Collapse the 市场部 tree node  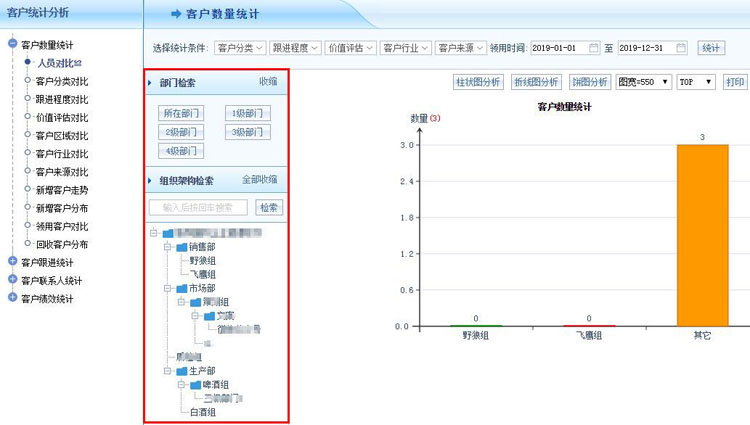pyautogui.click(x=167, y=288)
